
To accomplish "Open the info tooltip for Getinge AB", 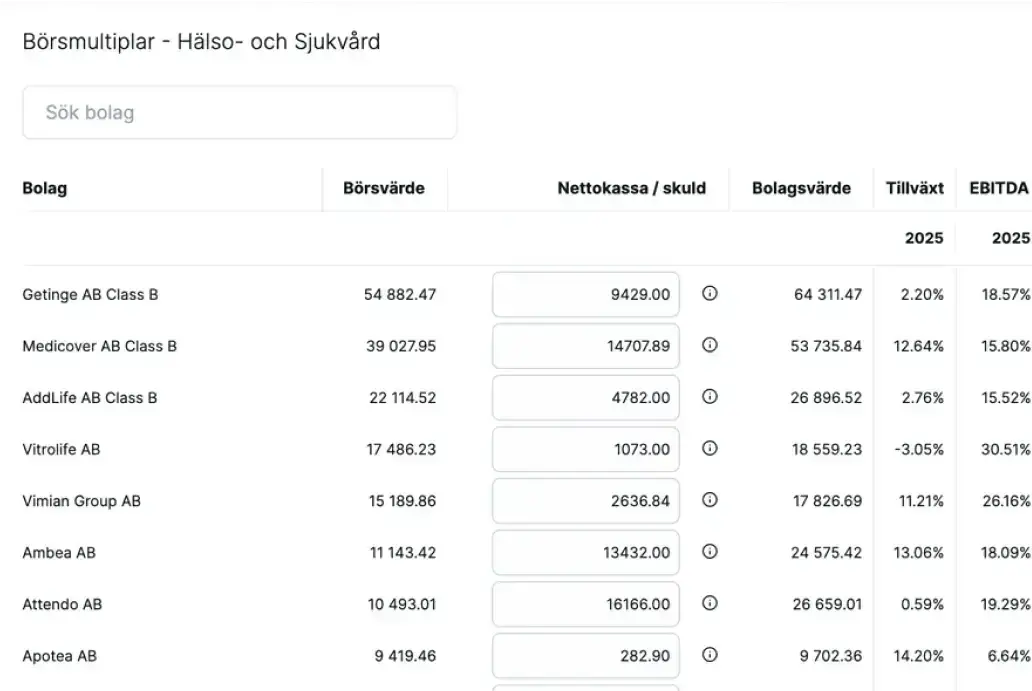I will coord(710,294).
